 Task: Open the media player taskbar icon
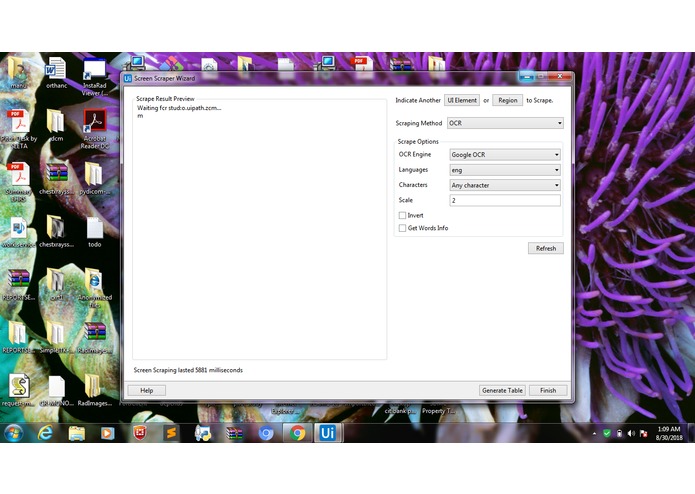click(107, 433)
